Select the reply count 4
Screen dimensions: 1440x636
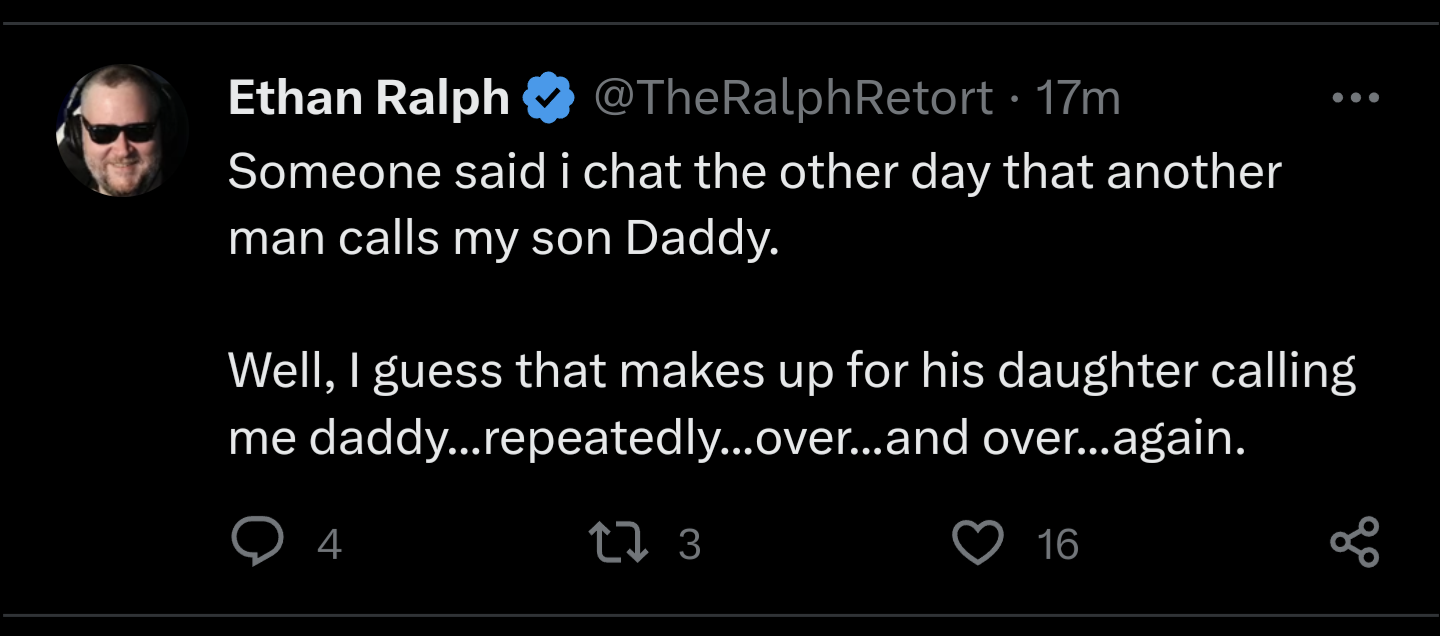point(329,544)
